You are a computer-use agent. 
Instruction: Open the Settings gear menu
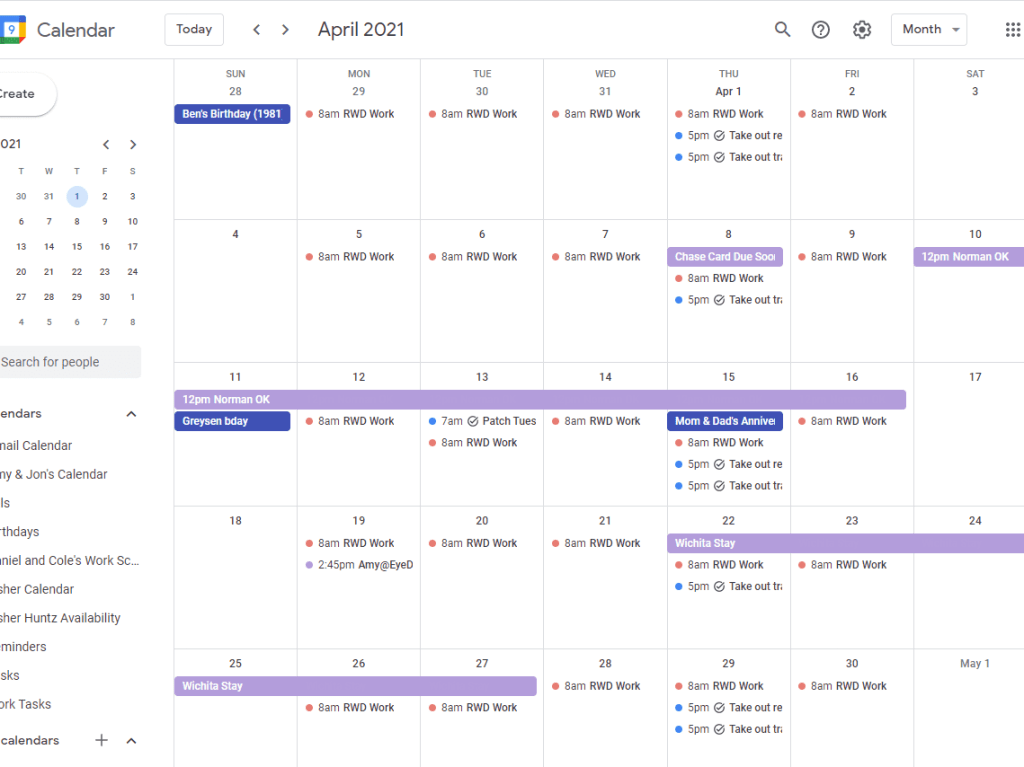(862, 30)
